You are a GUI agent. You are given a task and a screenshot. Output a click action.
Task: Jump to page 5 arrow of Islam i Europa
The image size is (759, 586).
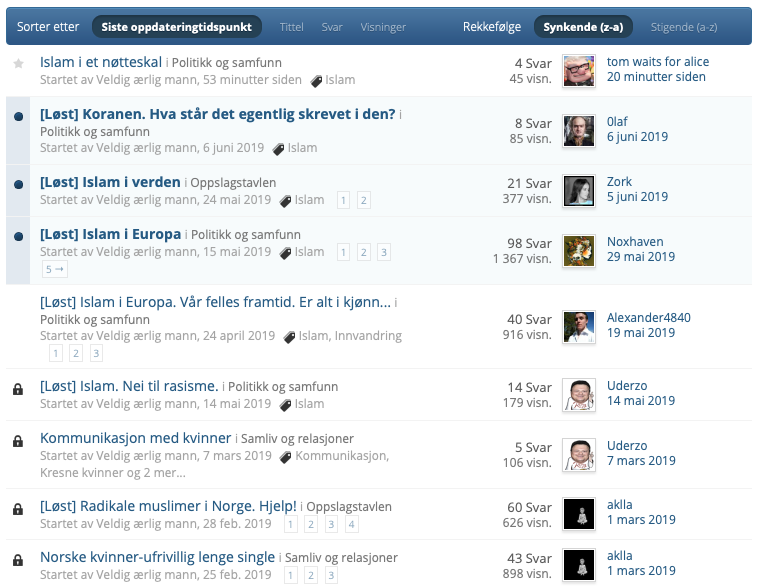tap(55, 269)
